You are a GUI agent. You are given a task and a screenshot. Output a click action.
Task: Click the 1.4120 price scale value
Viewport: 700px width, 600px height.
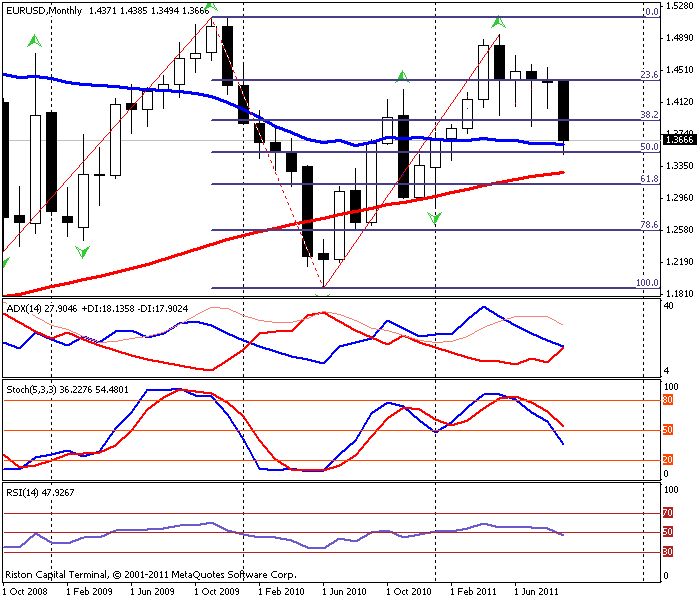pos(679,102)
